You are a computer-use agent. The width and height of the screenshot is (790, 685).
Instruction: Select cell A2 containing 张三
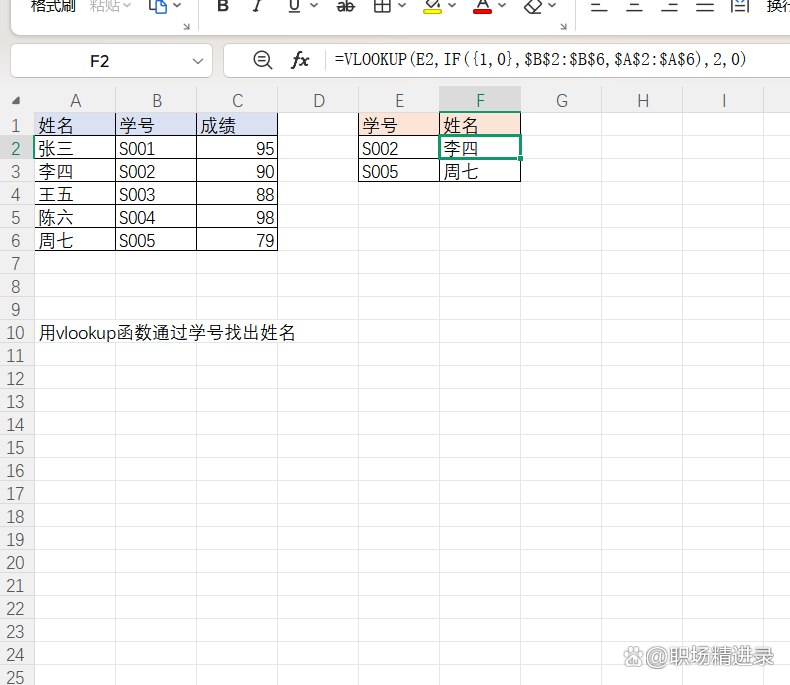(75, 148)
